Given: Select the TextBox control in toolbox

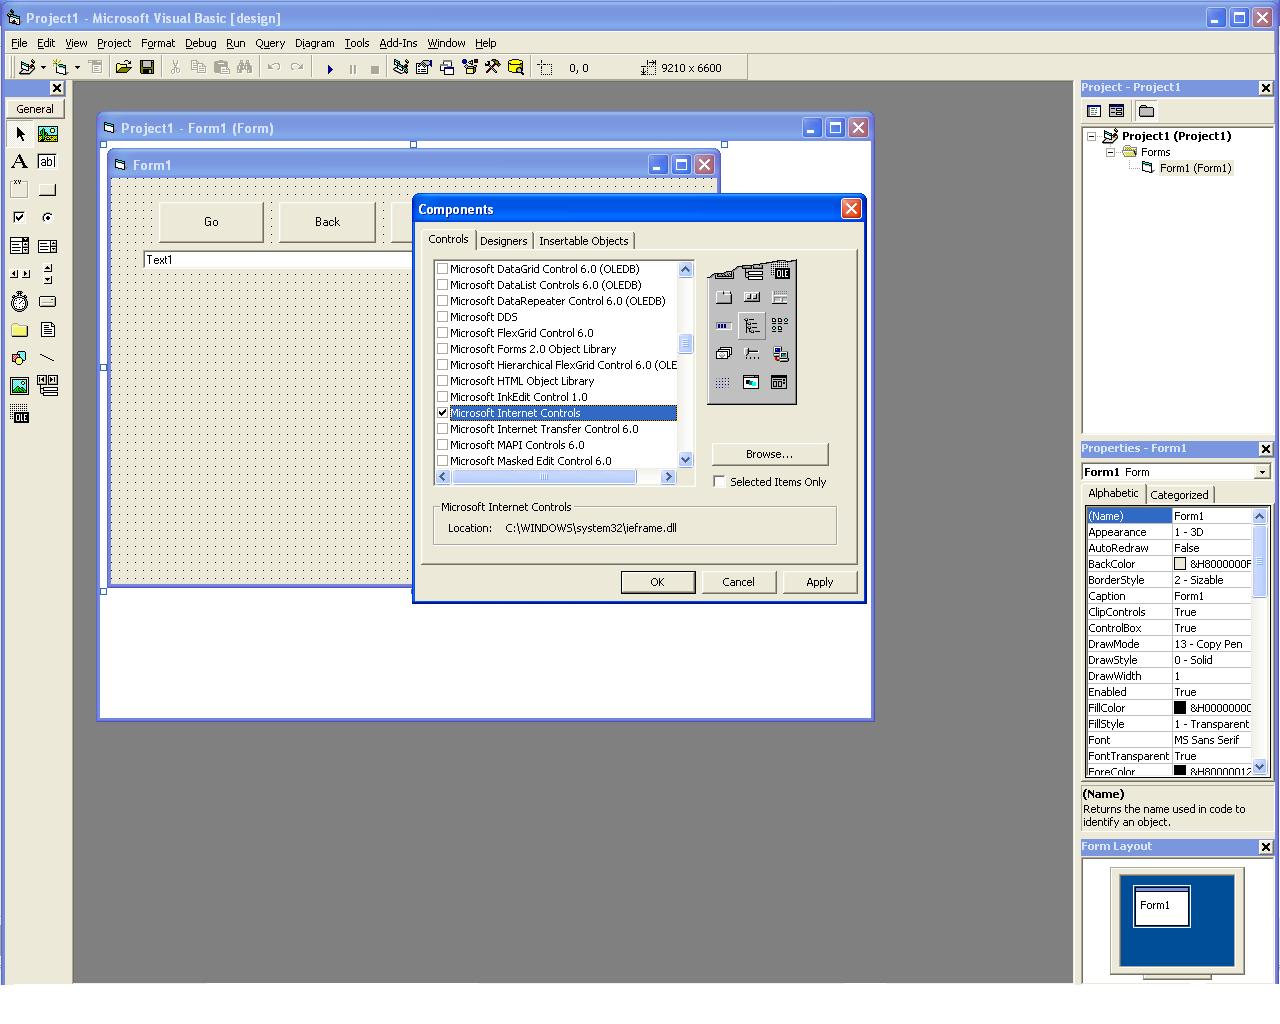Looking at the screenshot, I should coord(48,162).
